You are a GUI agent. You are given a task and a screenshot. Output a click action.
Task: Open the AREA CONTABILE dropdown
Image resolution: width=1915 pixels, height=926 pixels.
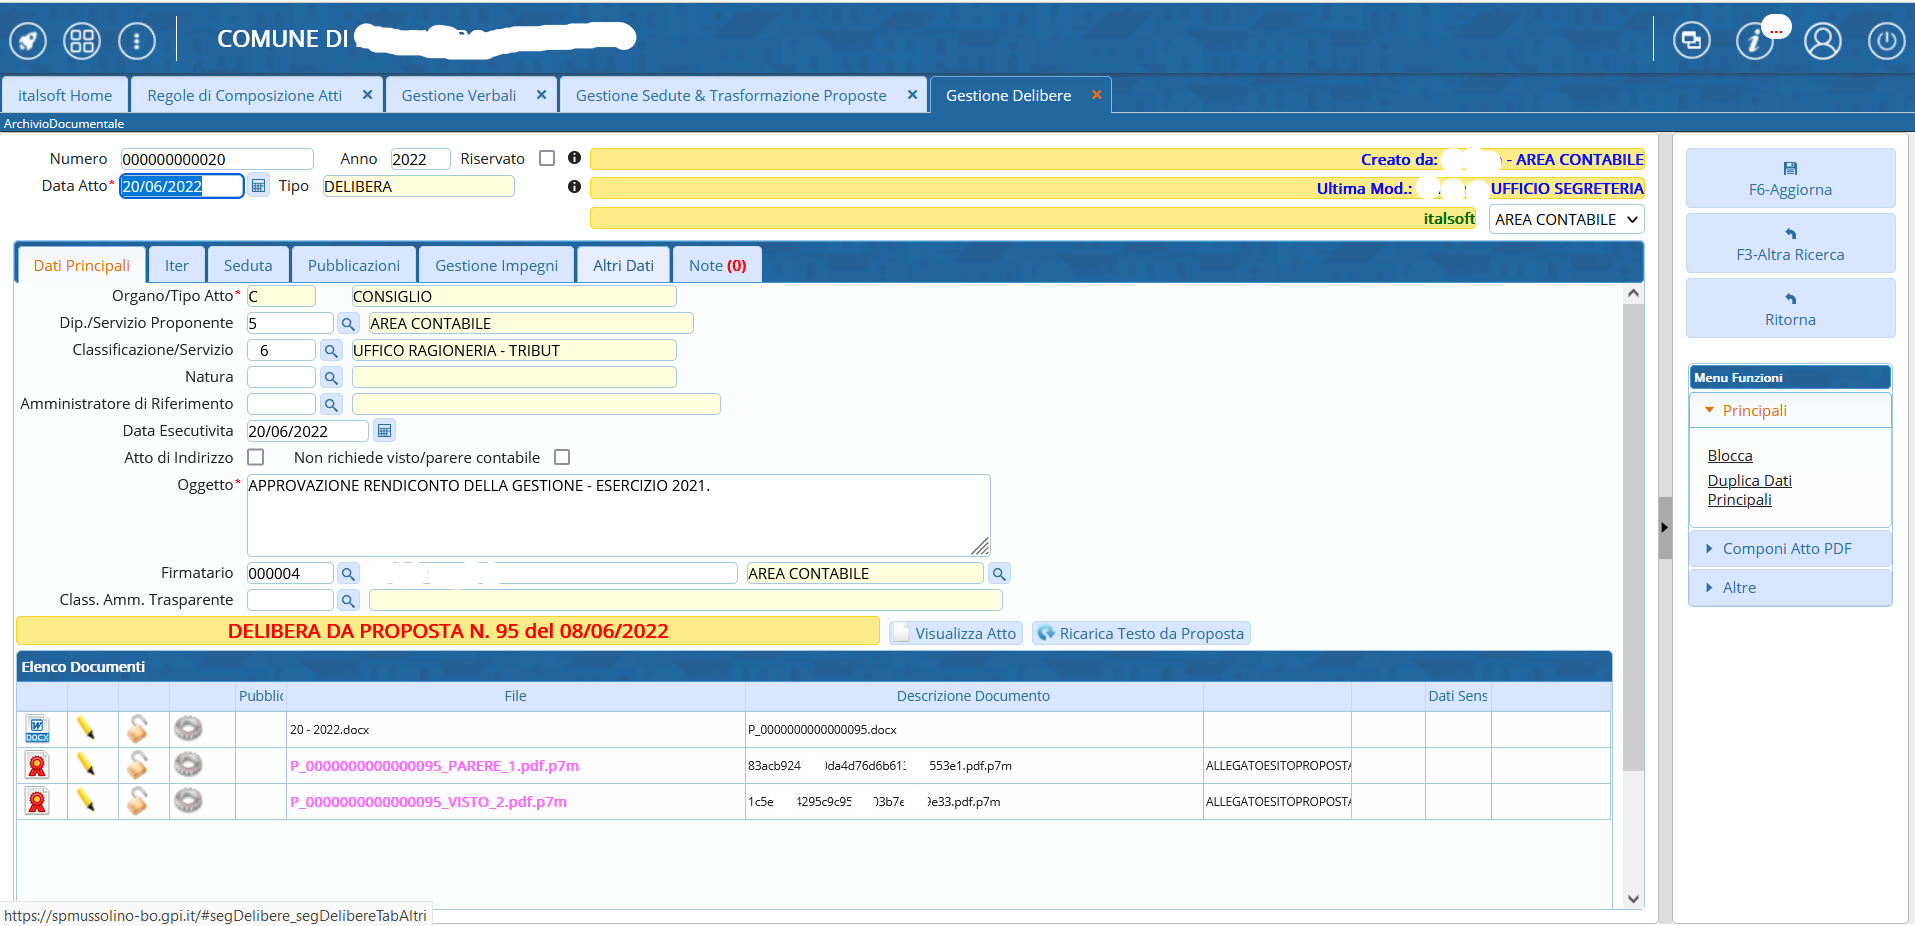tap(1566, 220)
